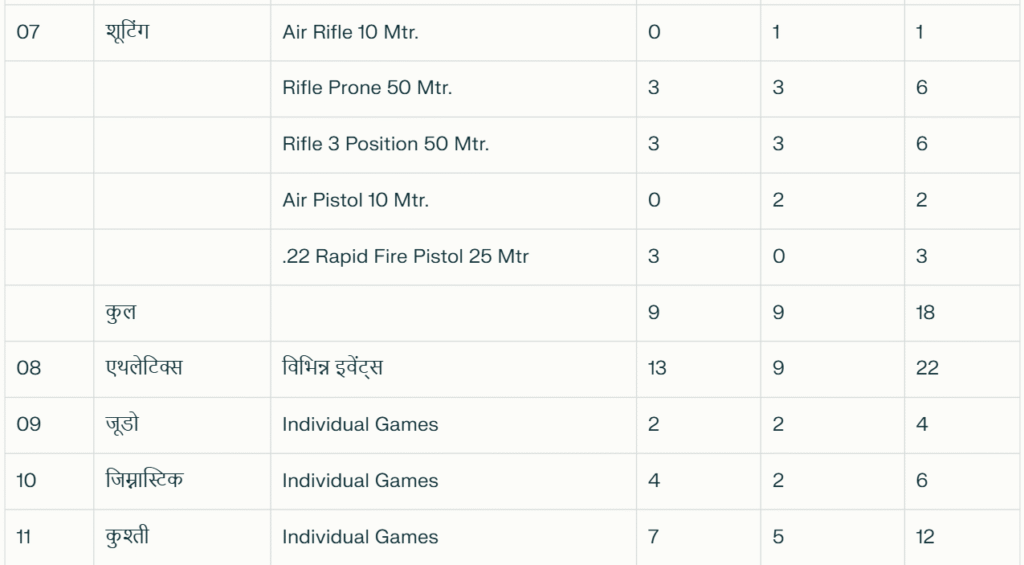Click the कुश्ती sport name
The height and width of the screenshot is (565, 1024).
pyautogui.click(x=127, y=536)
